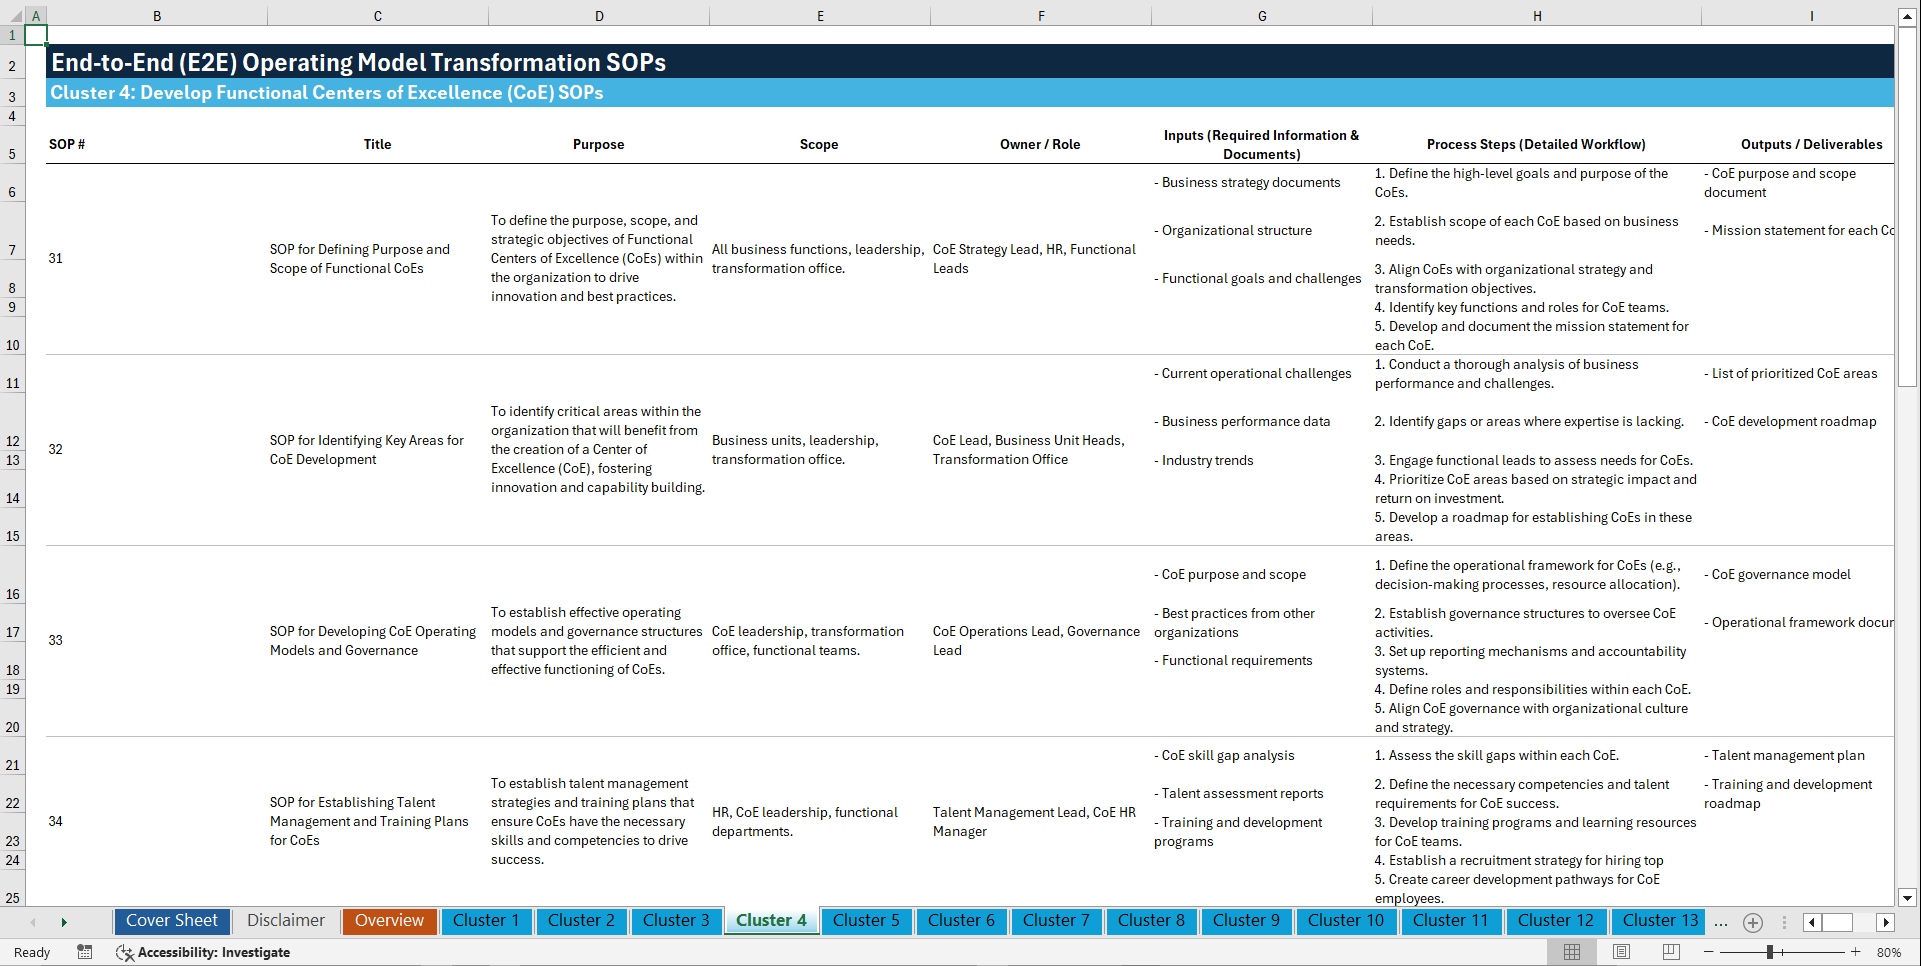The width and height of the screenshot is (1921, 966).
Task: Add a worksheet with the New Sheet icon
Action: 1752,922
